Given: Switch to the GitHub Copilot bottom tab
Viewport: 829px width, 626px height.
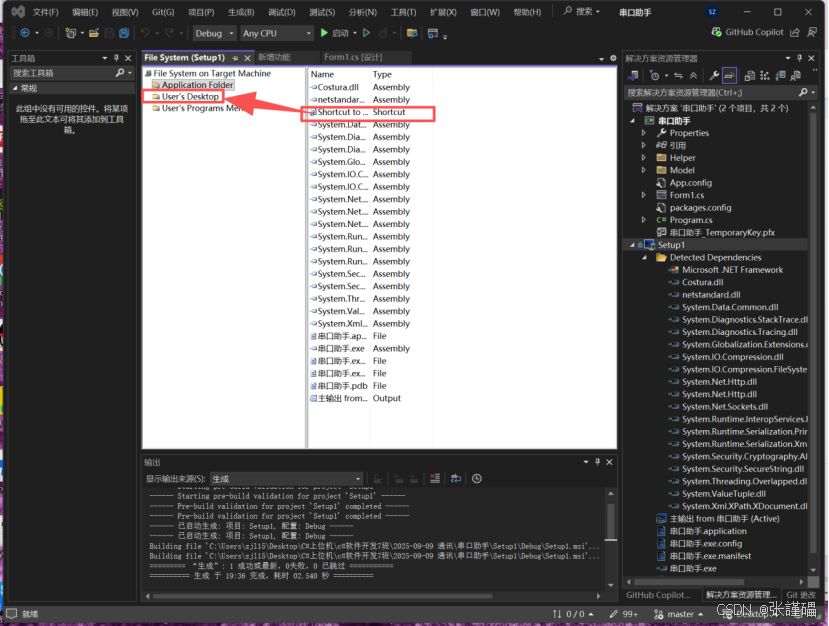Looking at the screenshot, I should click(x=659, y=595).
